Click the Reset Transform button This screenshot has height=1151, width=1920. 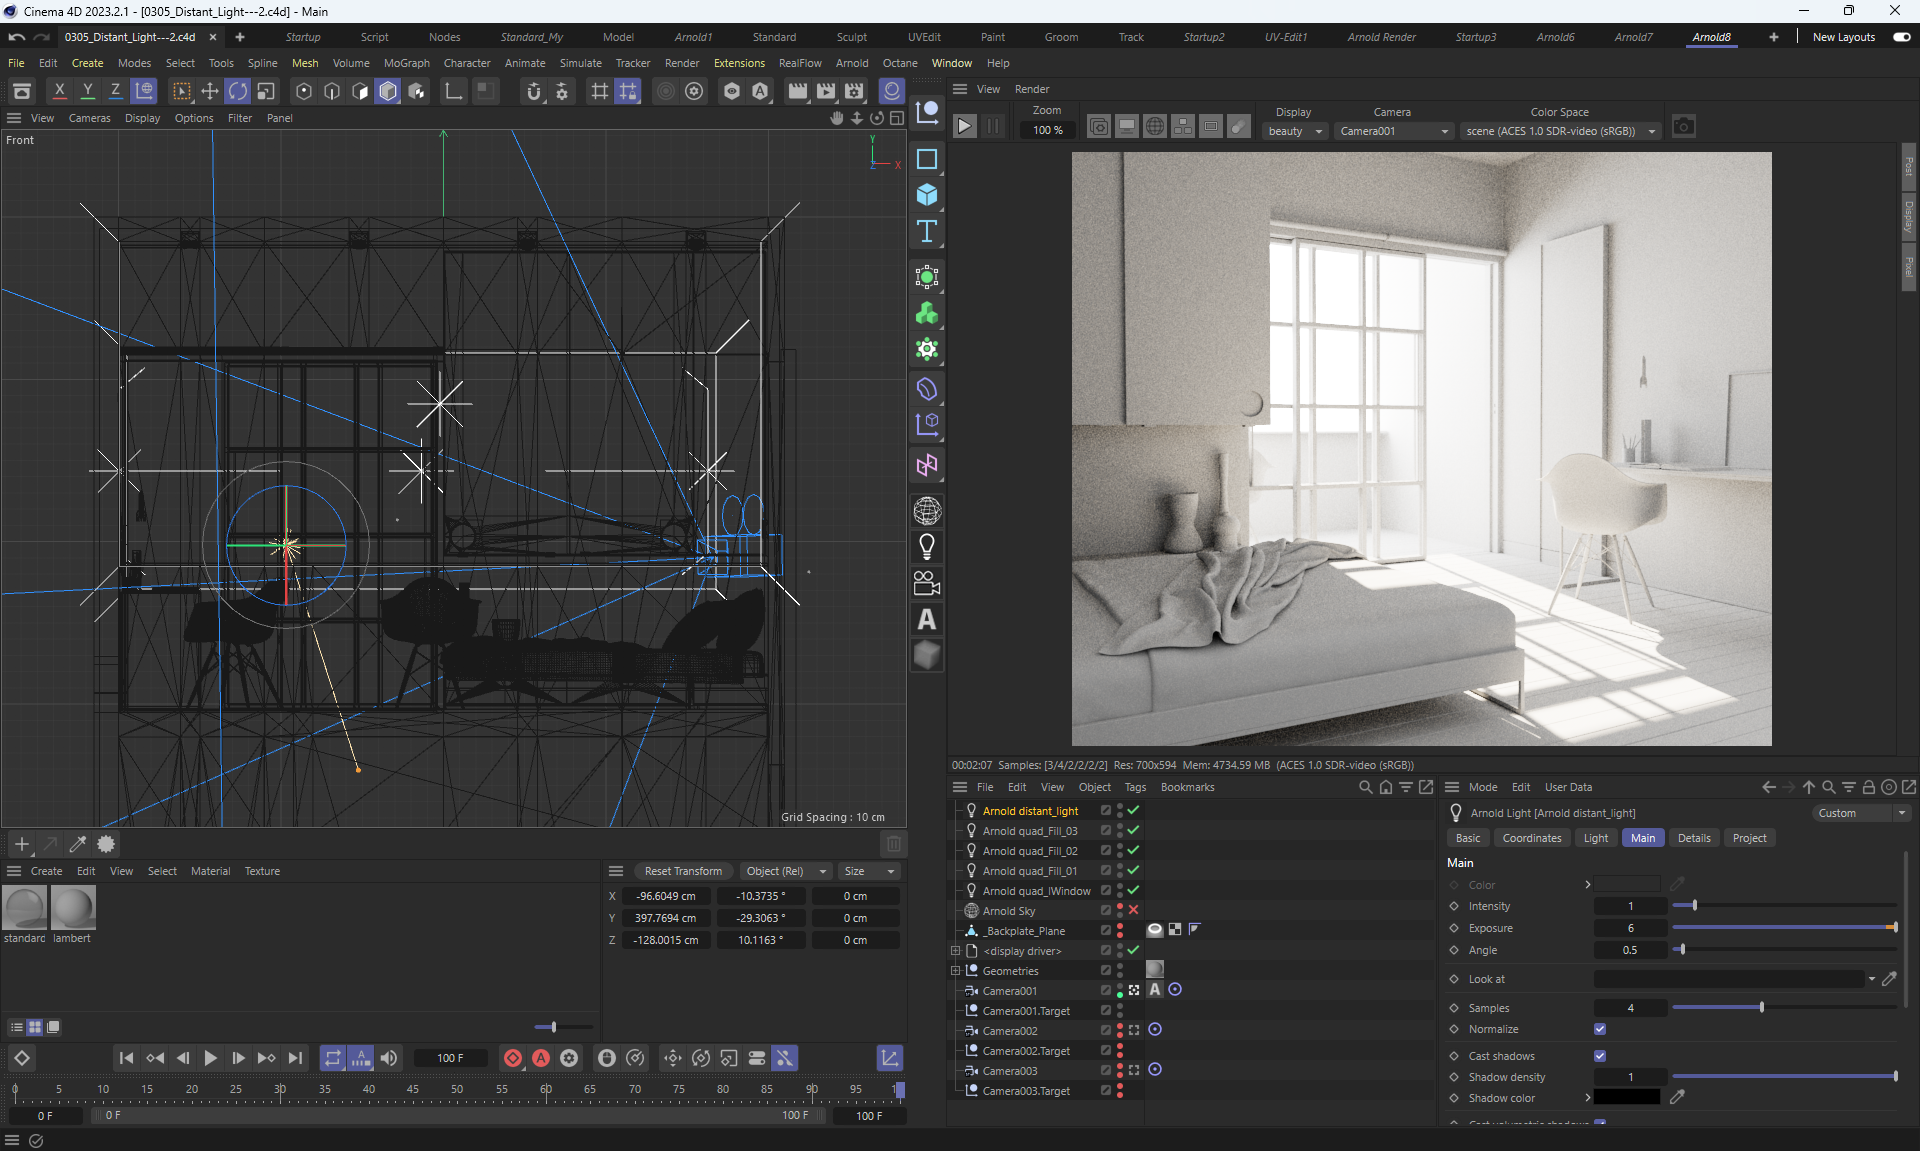coord(683,871)
